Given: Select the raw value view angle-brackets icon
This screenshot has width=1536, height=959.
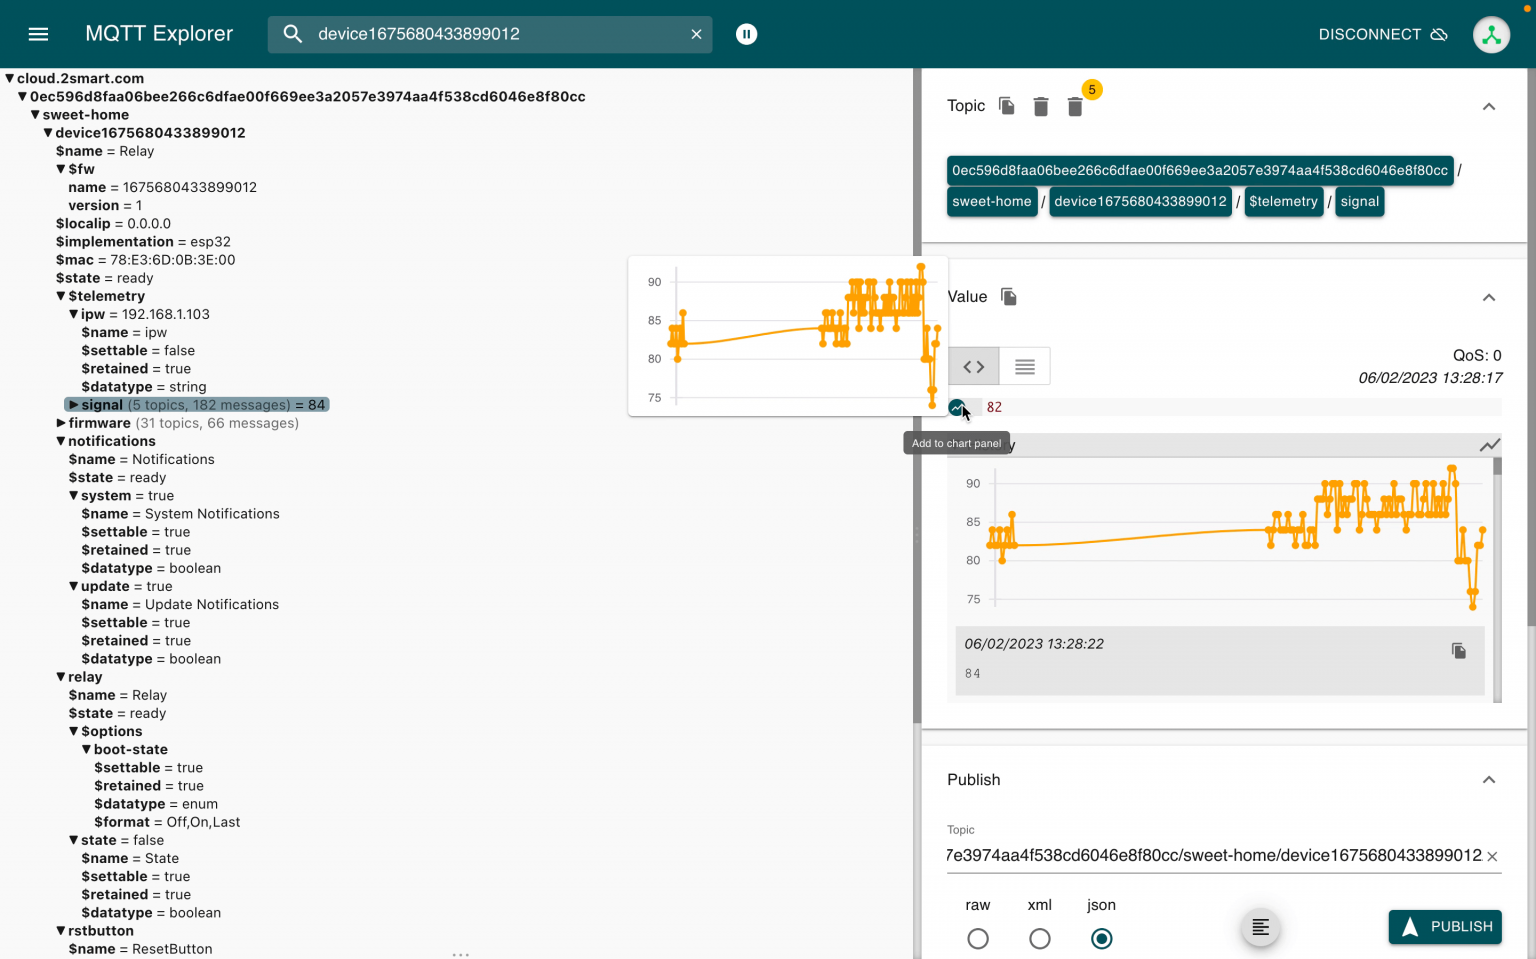Looking at the screenshot, I should tap(973, 366).
